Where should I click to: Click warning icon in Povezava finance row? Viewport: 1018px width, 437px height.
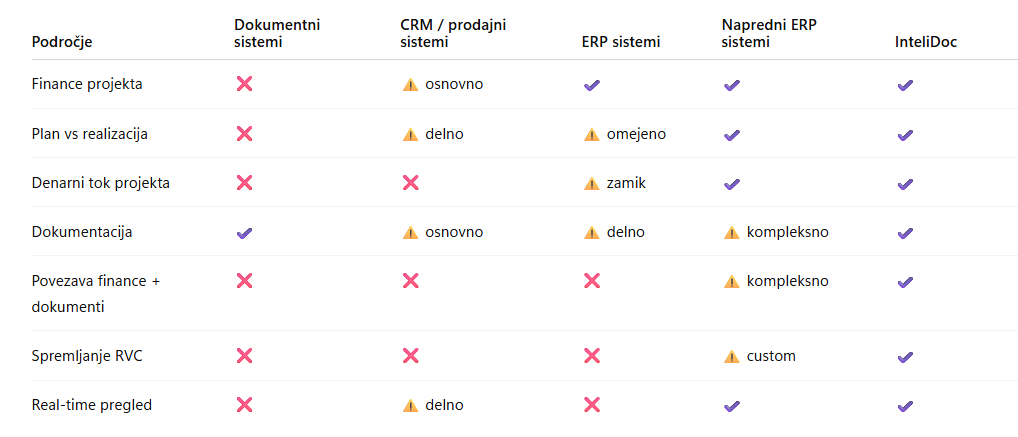(x=732, y=281)
